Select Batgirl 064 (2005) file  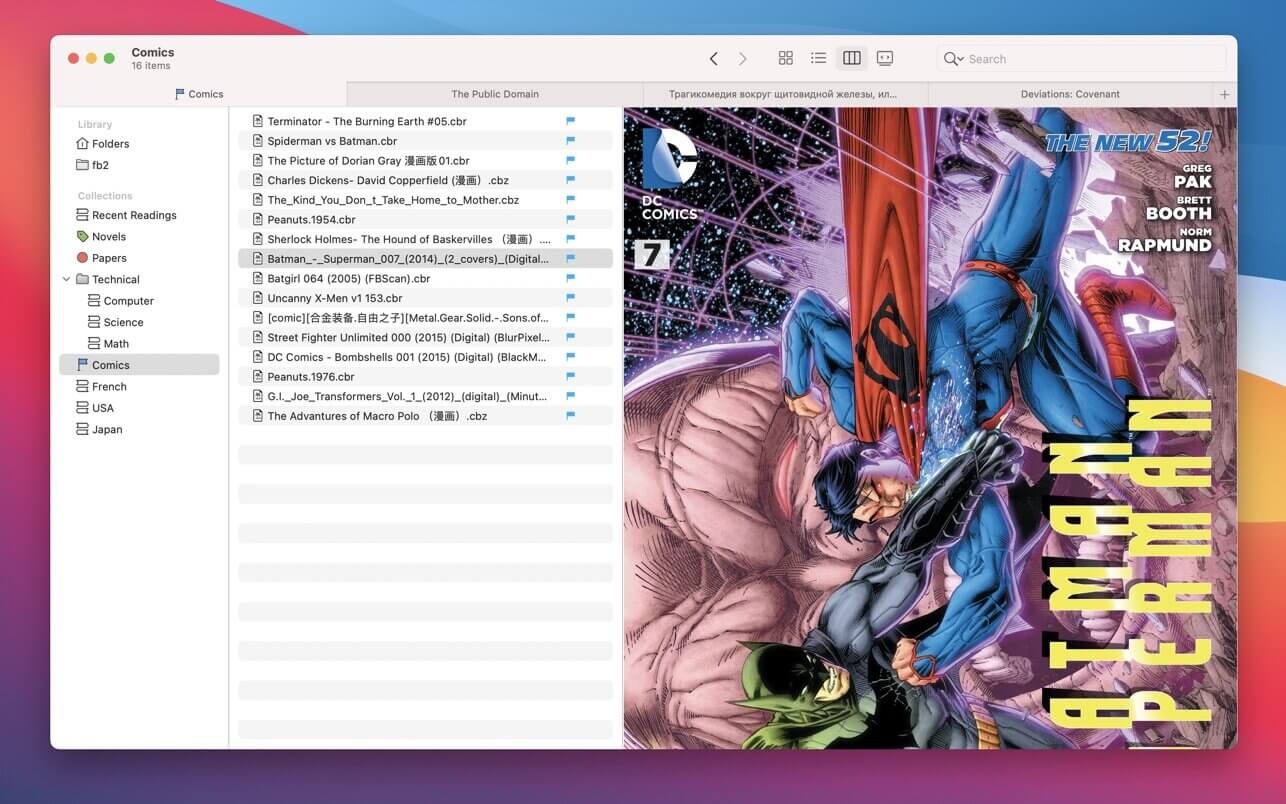tap(348, 279)
